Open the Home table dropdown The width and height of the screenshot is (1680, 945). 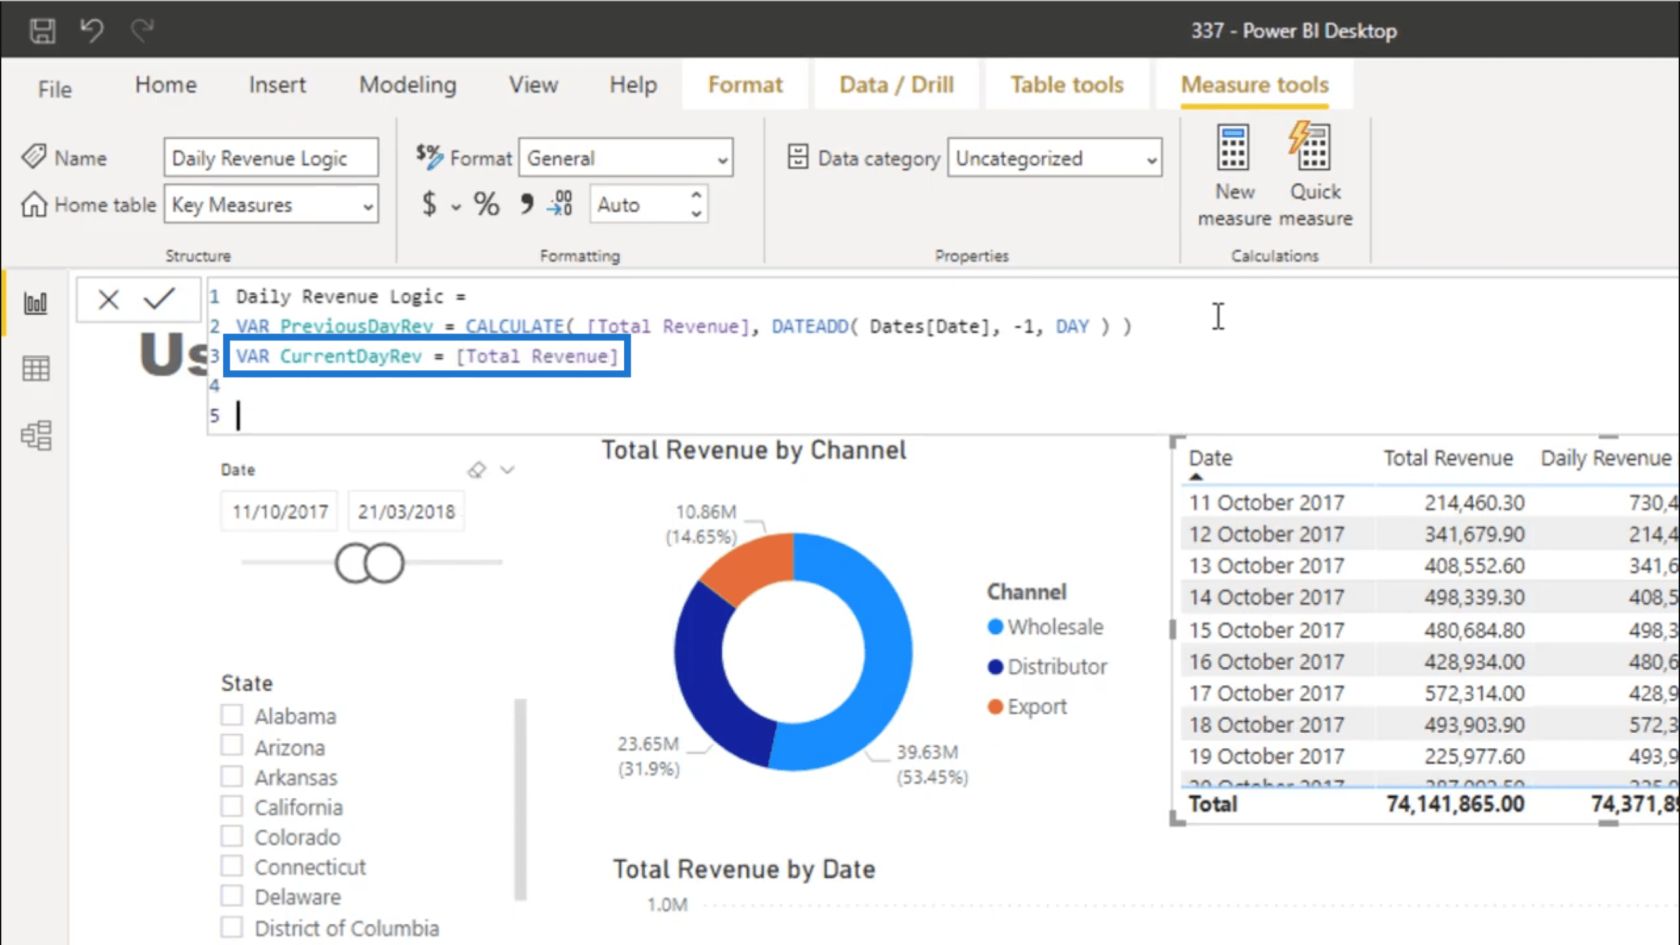click(271, 205)
